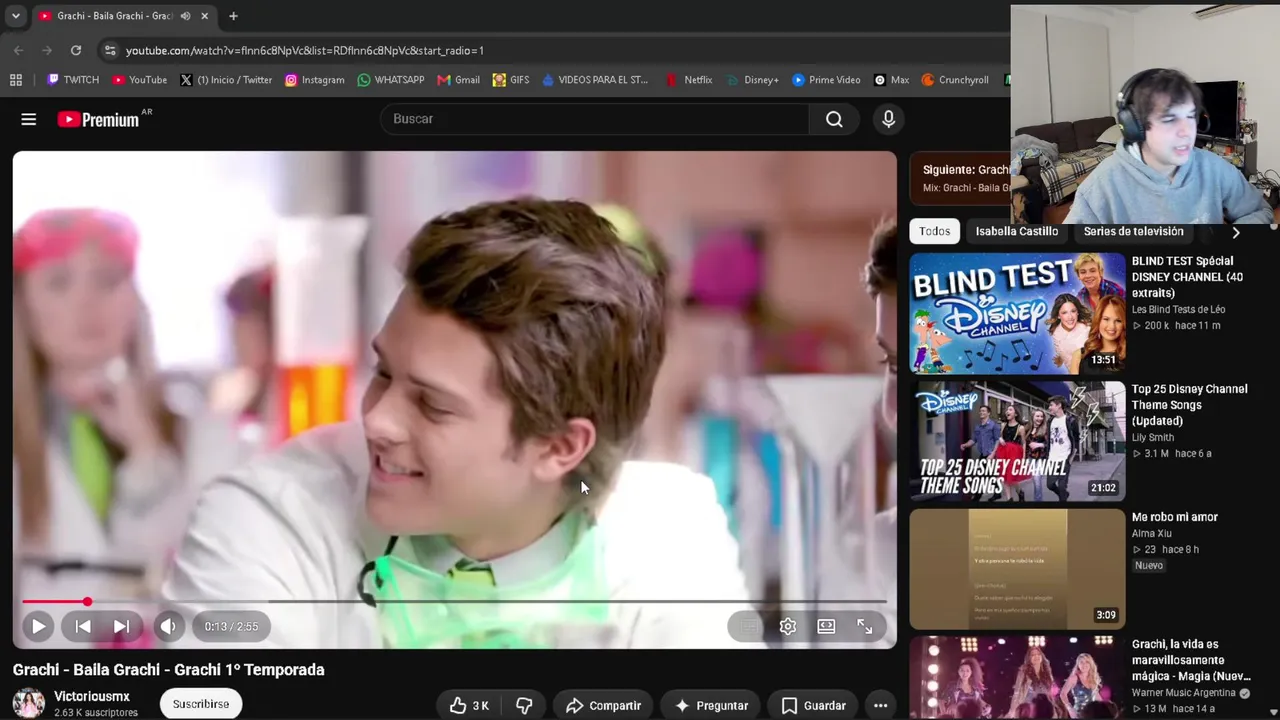Viewport: 1280px width, 720px height.
Task: Select the Series de televisión chip
Action: pyautogui.click(x=1133, y=231)
